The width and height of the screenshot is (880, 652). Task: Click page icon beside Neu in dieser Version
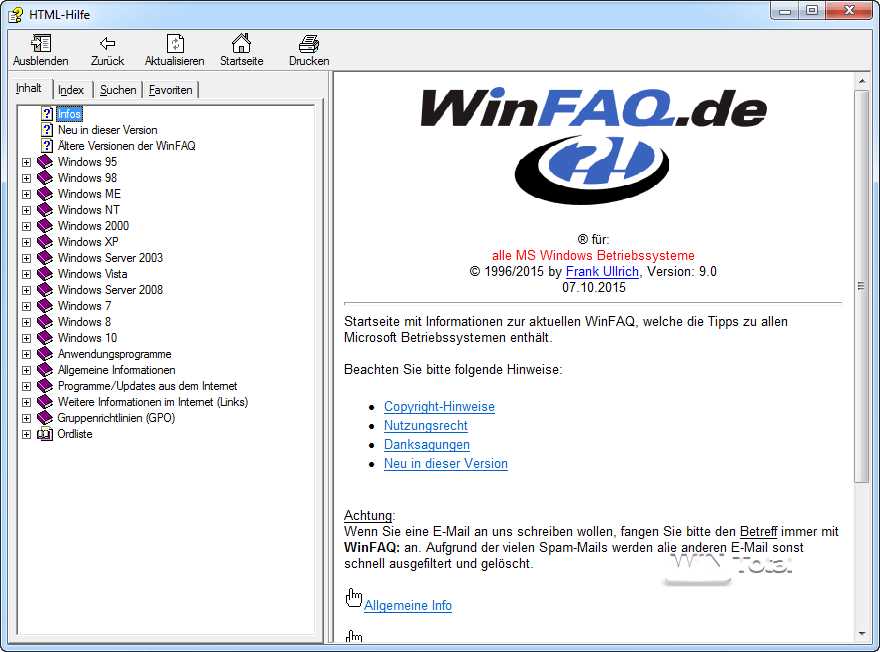pyautogui.click(x=47, y=130)
